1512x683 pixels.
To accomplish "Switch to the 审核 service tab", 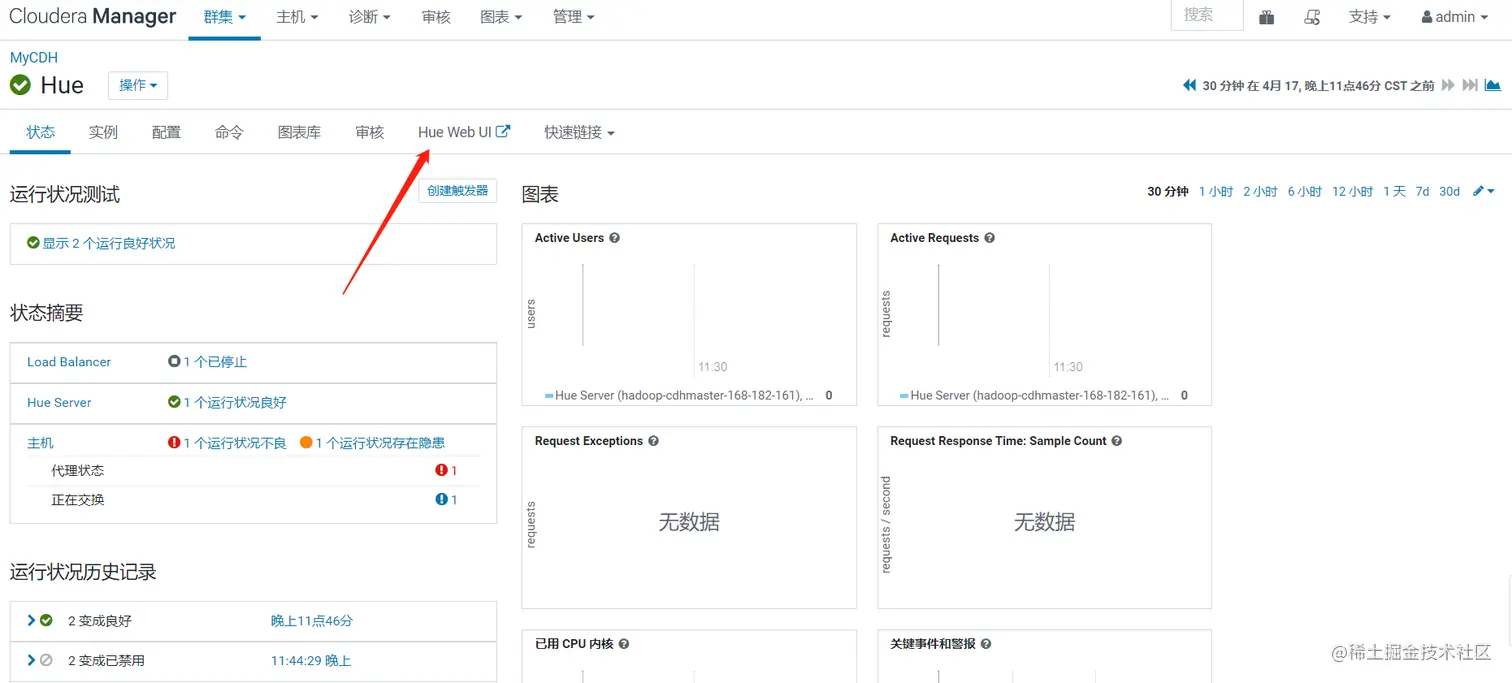I will [x=369, y=132].
